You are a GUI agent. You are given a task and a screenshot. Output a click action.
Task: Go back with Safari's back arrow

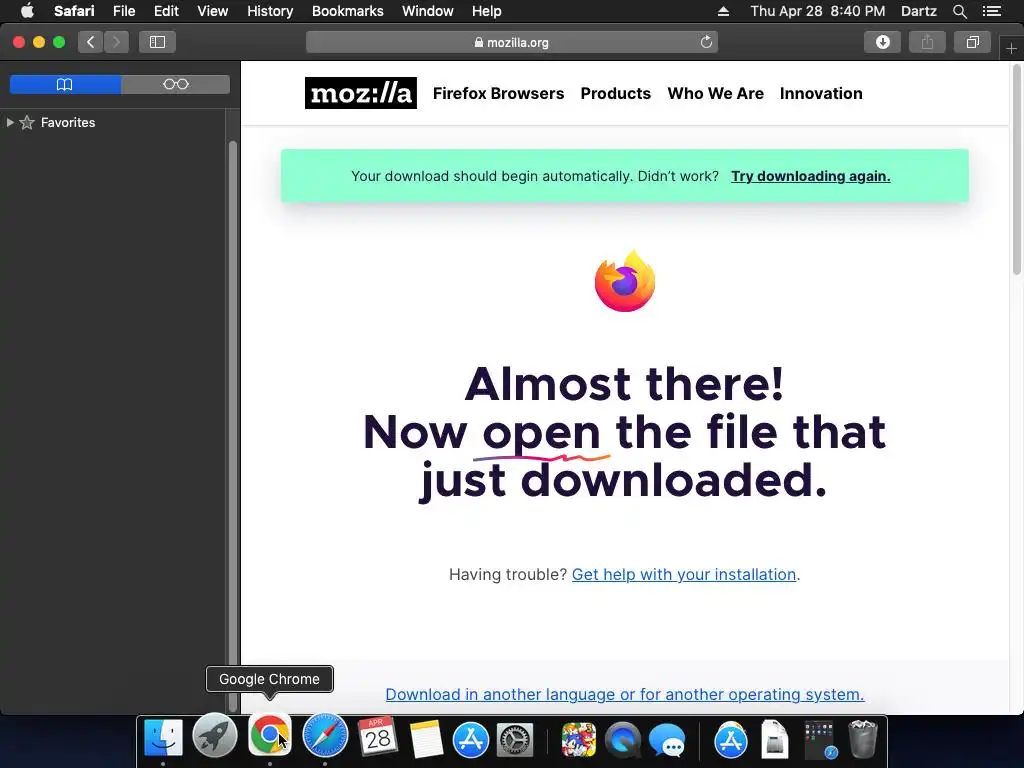(91, 42)
